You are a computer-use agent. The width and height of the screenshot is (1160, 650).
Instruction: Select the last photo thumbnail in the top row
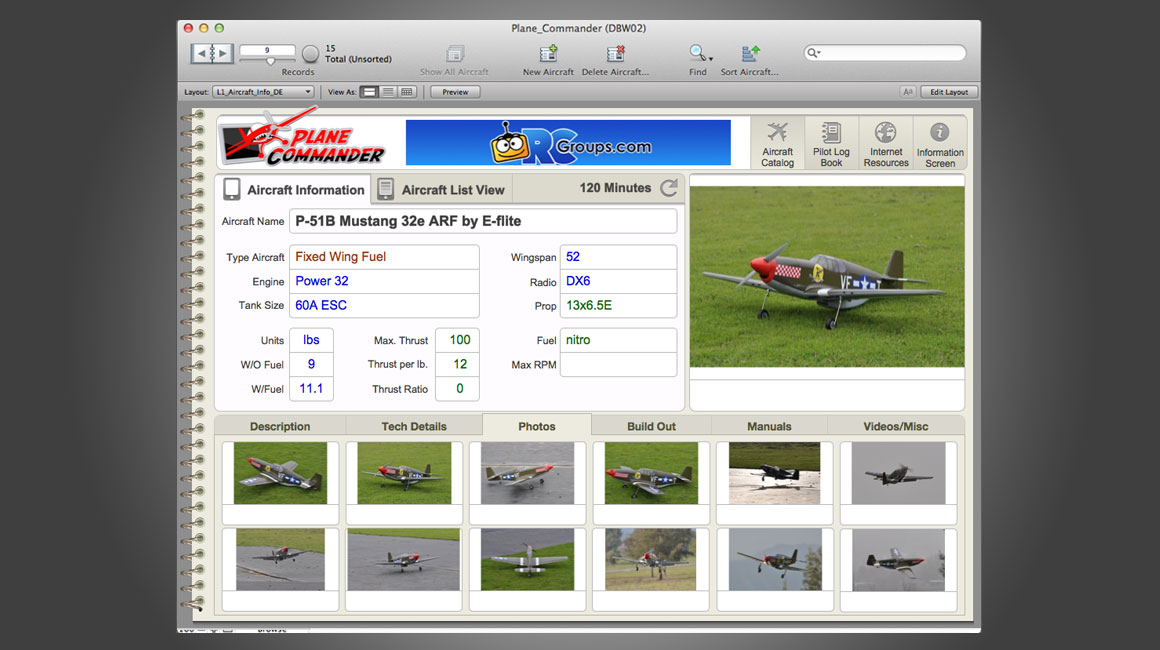click(898, 473)
